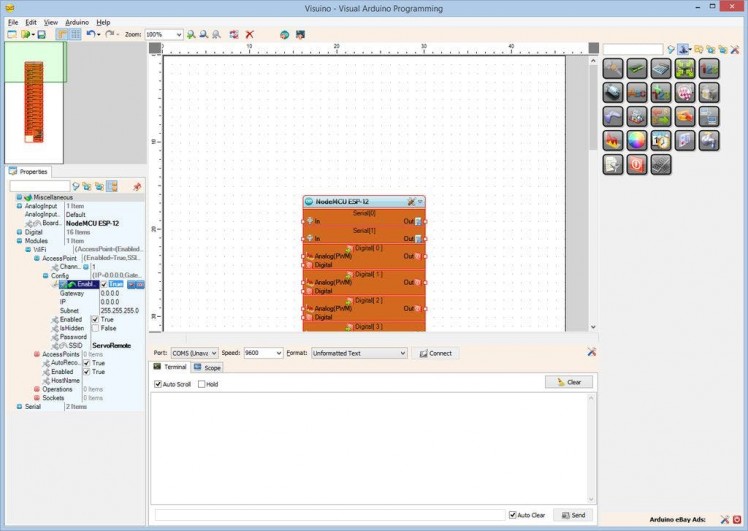748x531 pixels.
Task: Uncheck the Auto Scroll checkbox
Action: pyautogui.click(x=158, y=384)
